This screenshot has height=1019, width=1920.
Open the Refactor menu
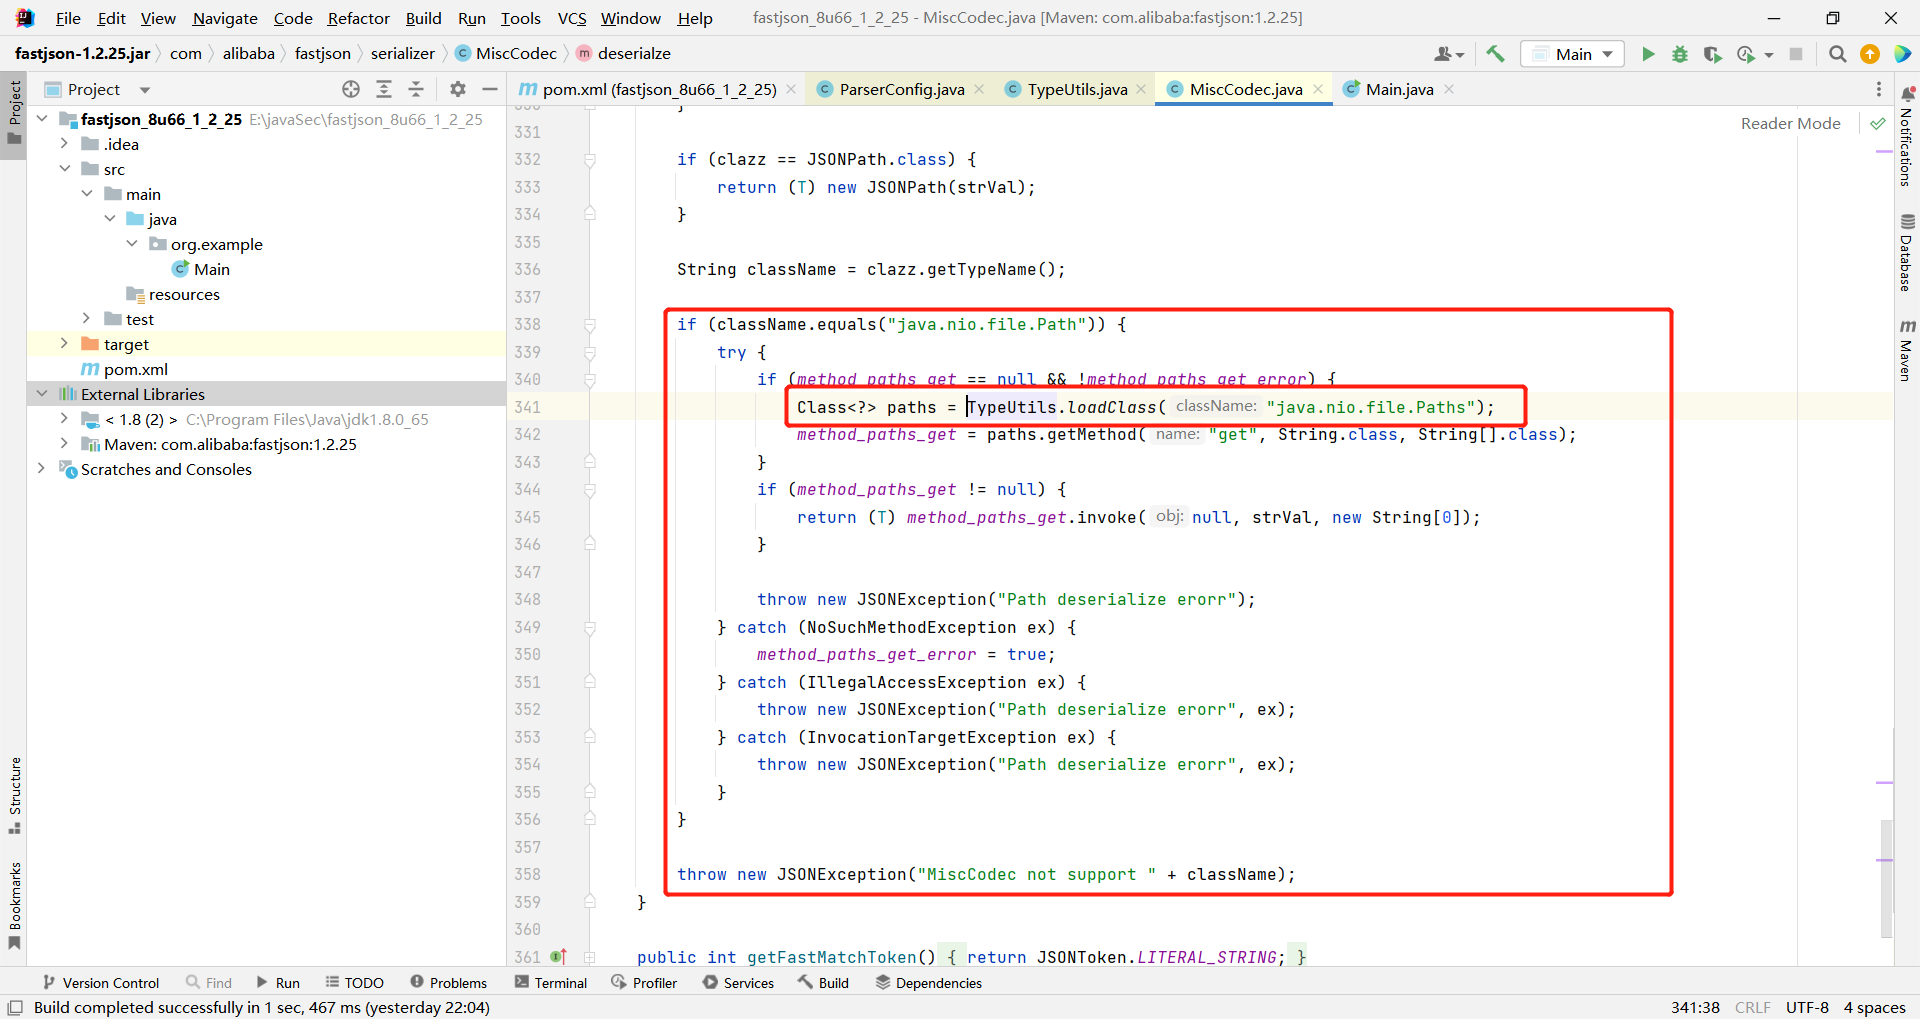coord(358,18)
